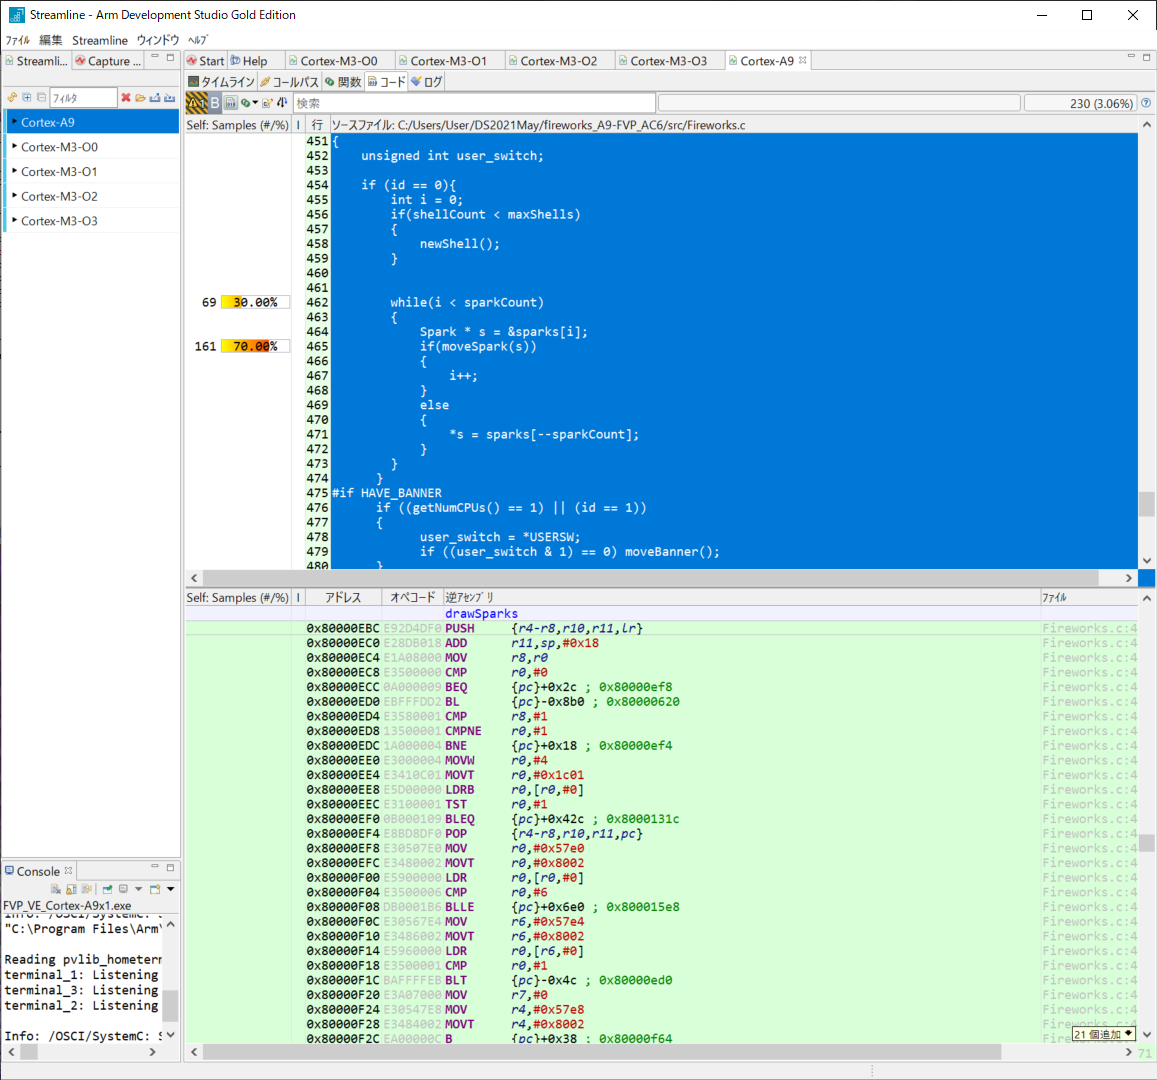1157x1080 pixels.
Task: Expand the Cortex-M3-O0 capture tree item
Action: (14, 146)
